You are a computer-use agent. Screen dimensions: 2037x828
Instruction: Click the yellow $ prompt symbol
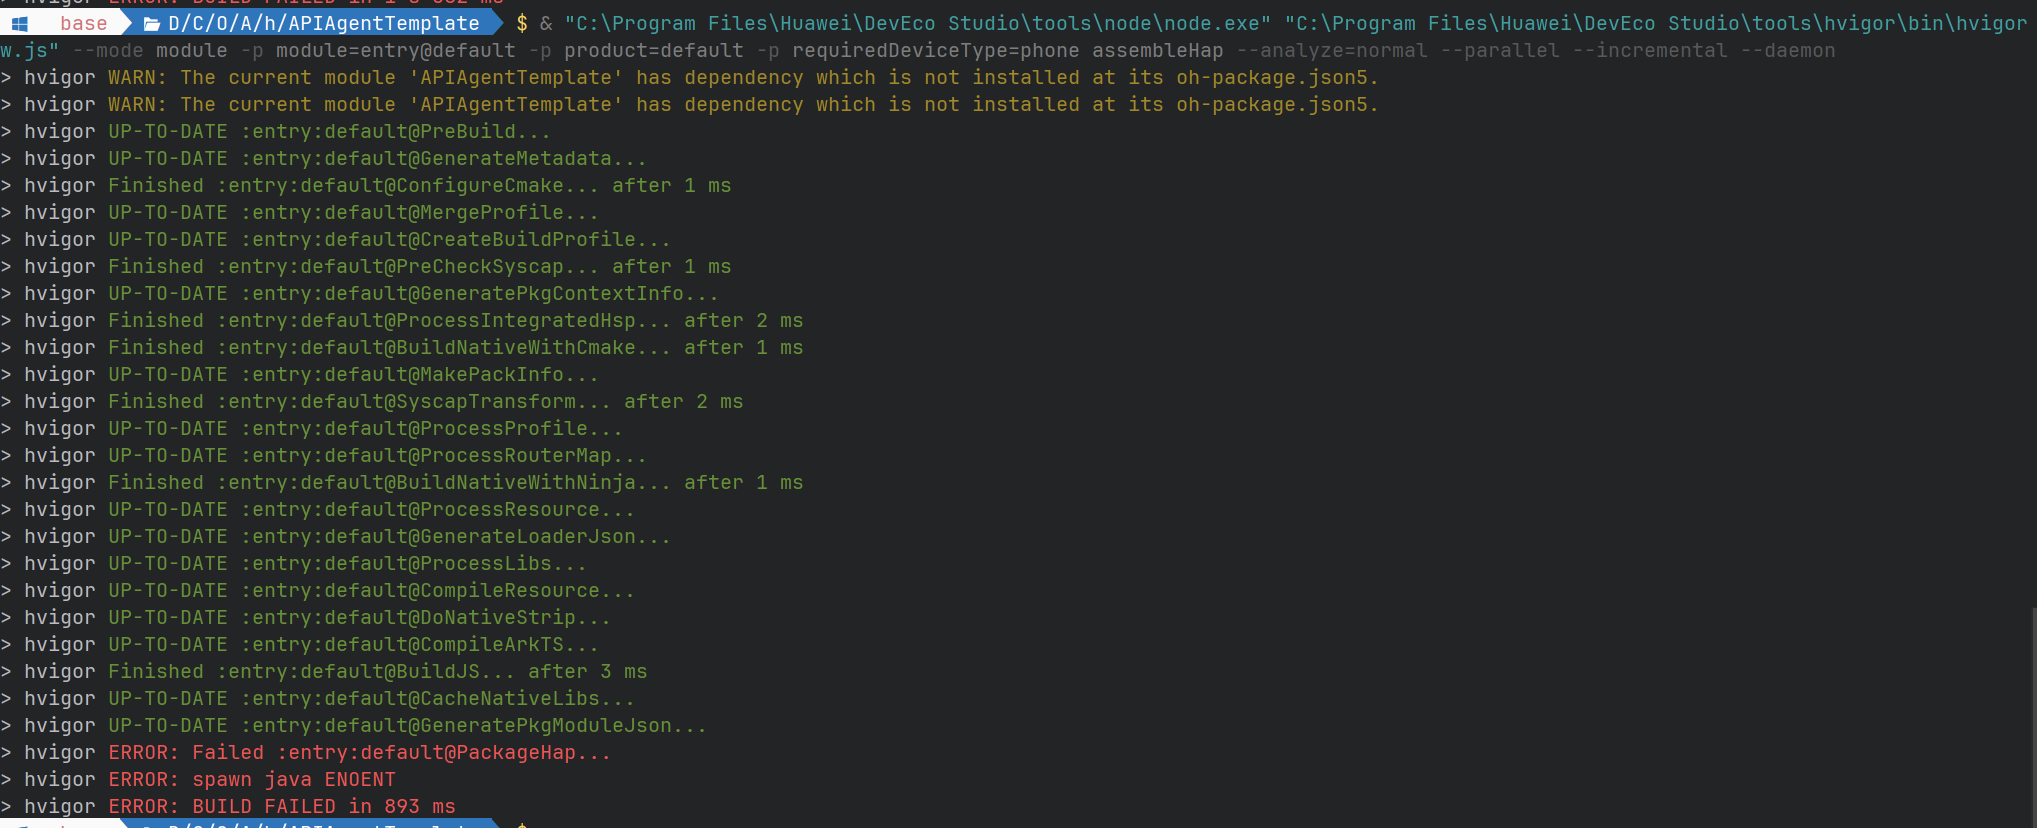pos(521,23)
